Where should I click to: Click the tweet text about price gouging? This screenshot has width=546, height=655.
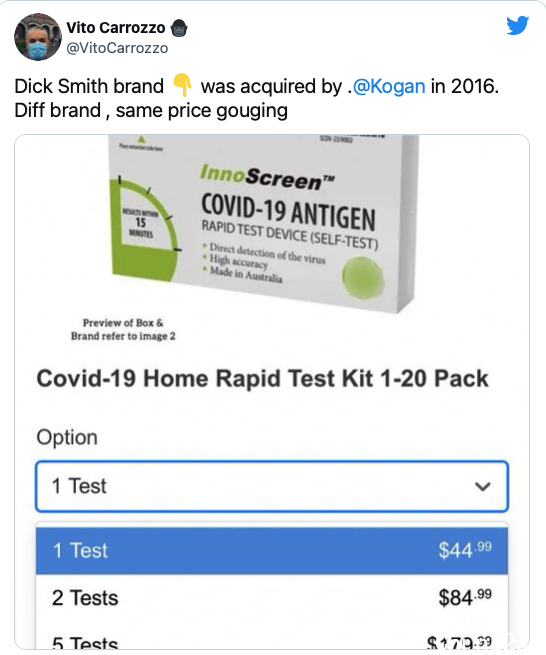point(256,98)
